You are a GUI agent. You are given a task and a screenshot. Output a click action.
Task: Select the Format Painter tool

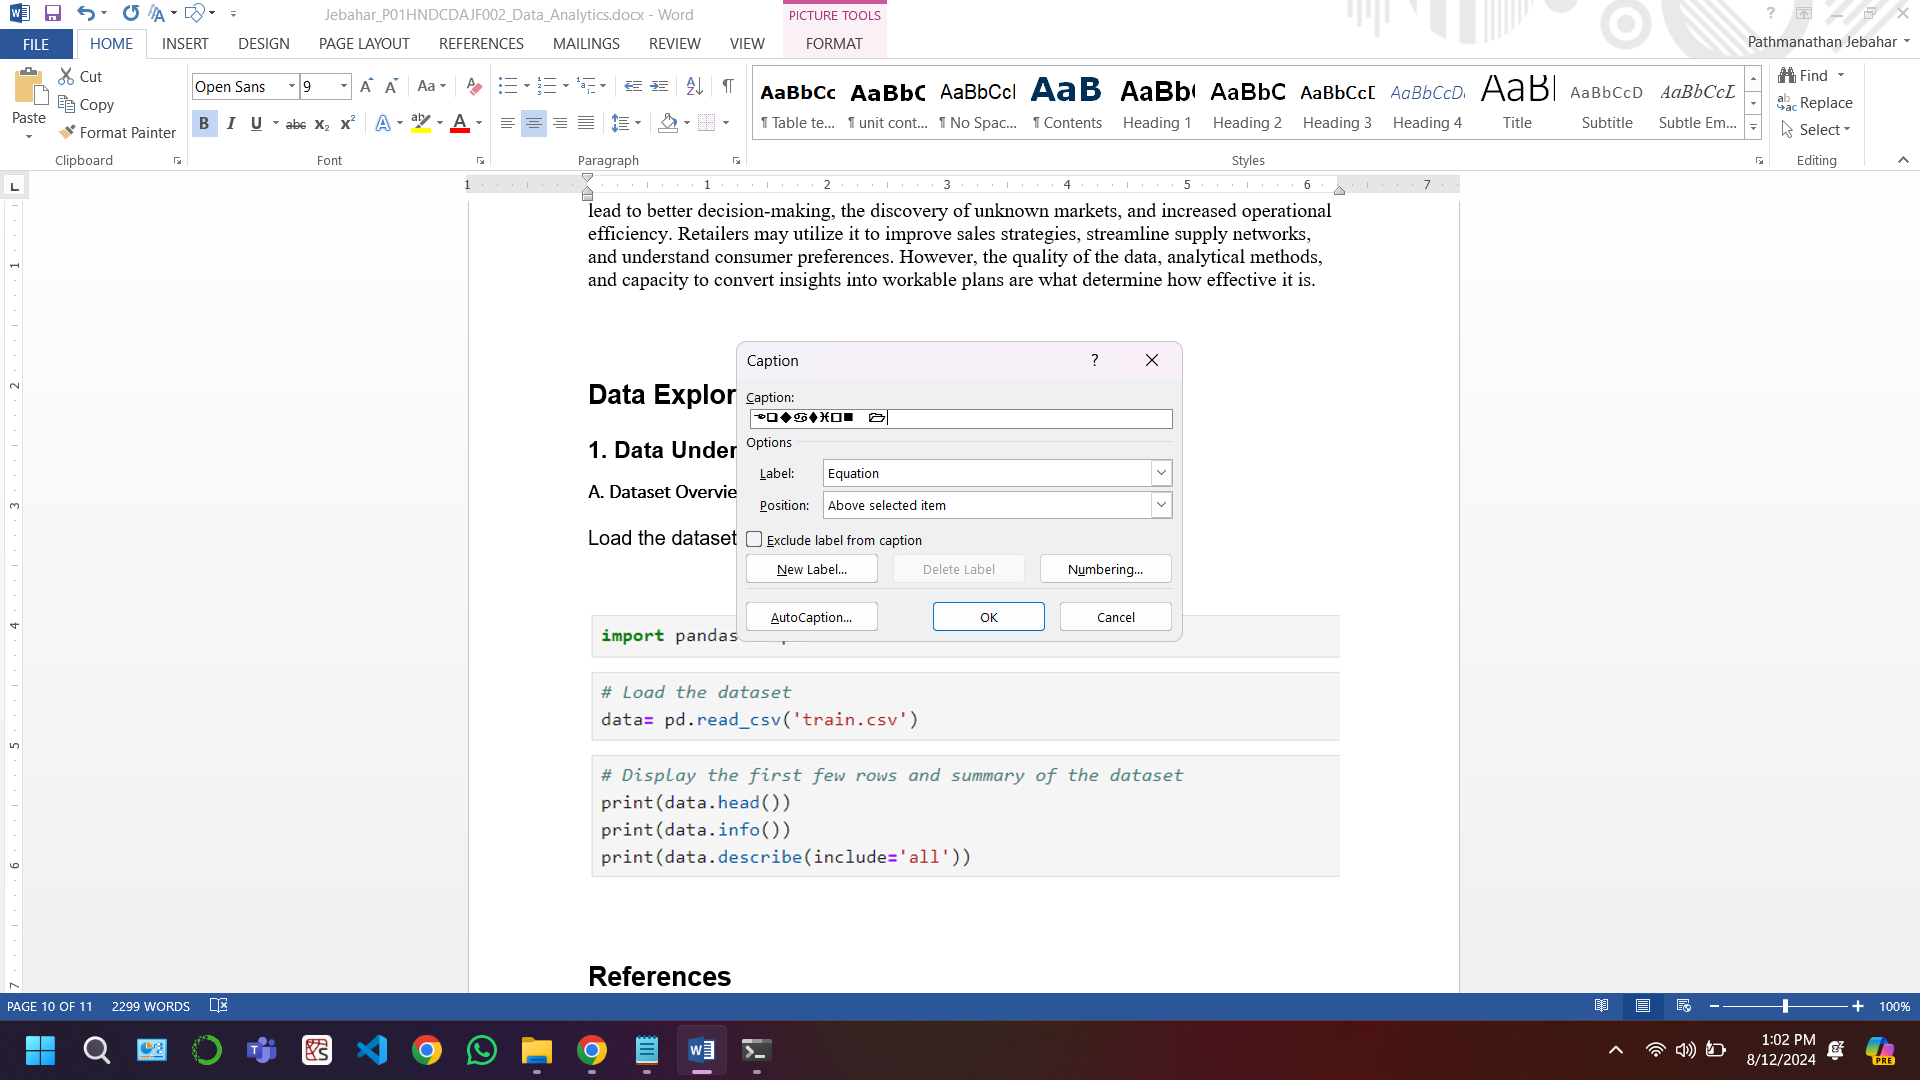117,132
